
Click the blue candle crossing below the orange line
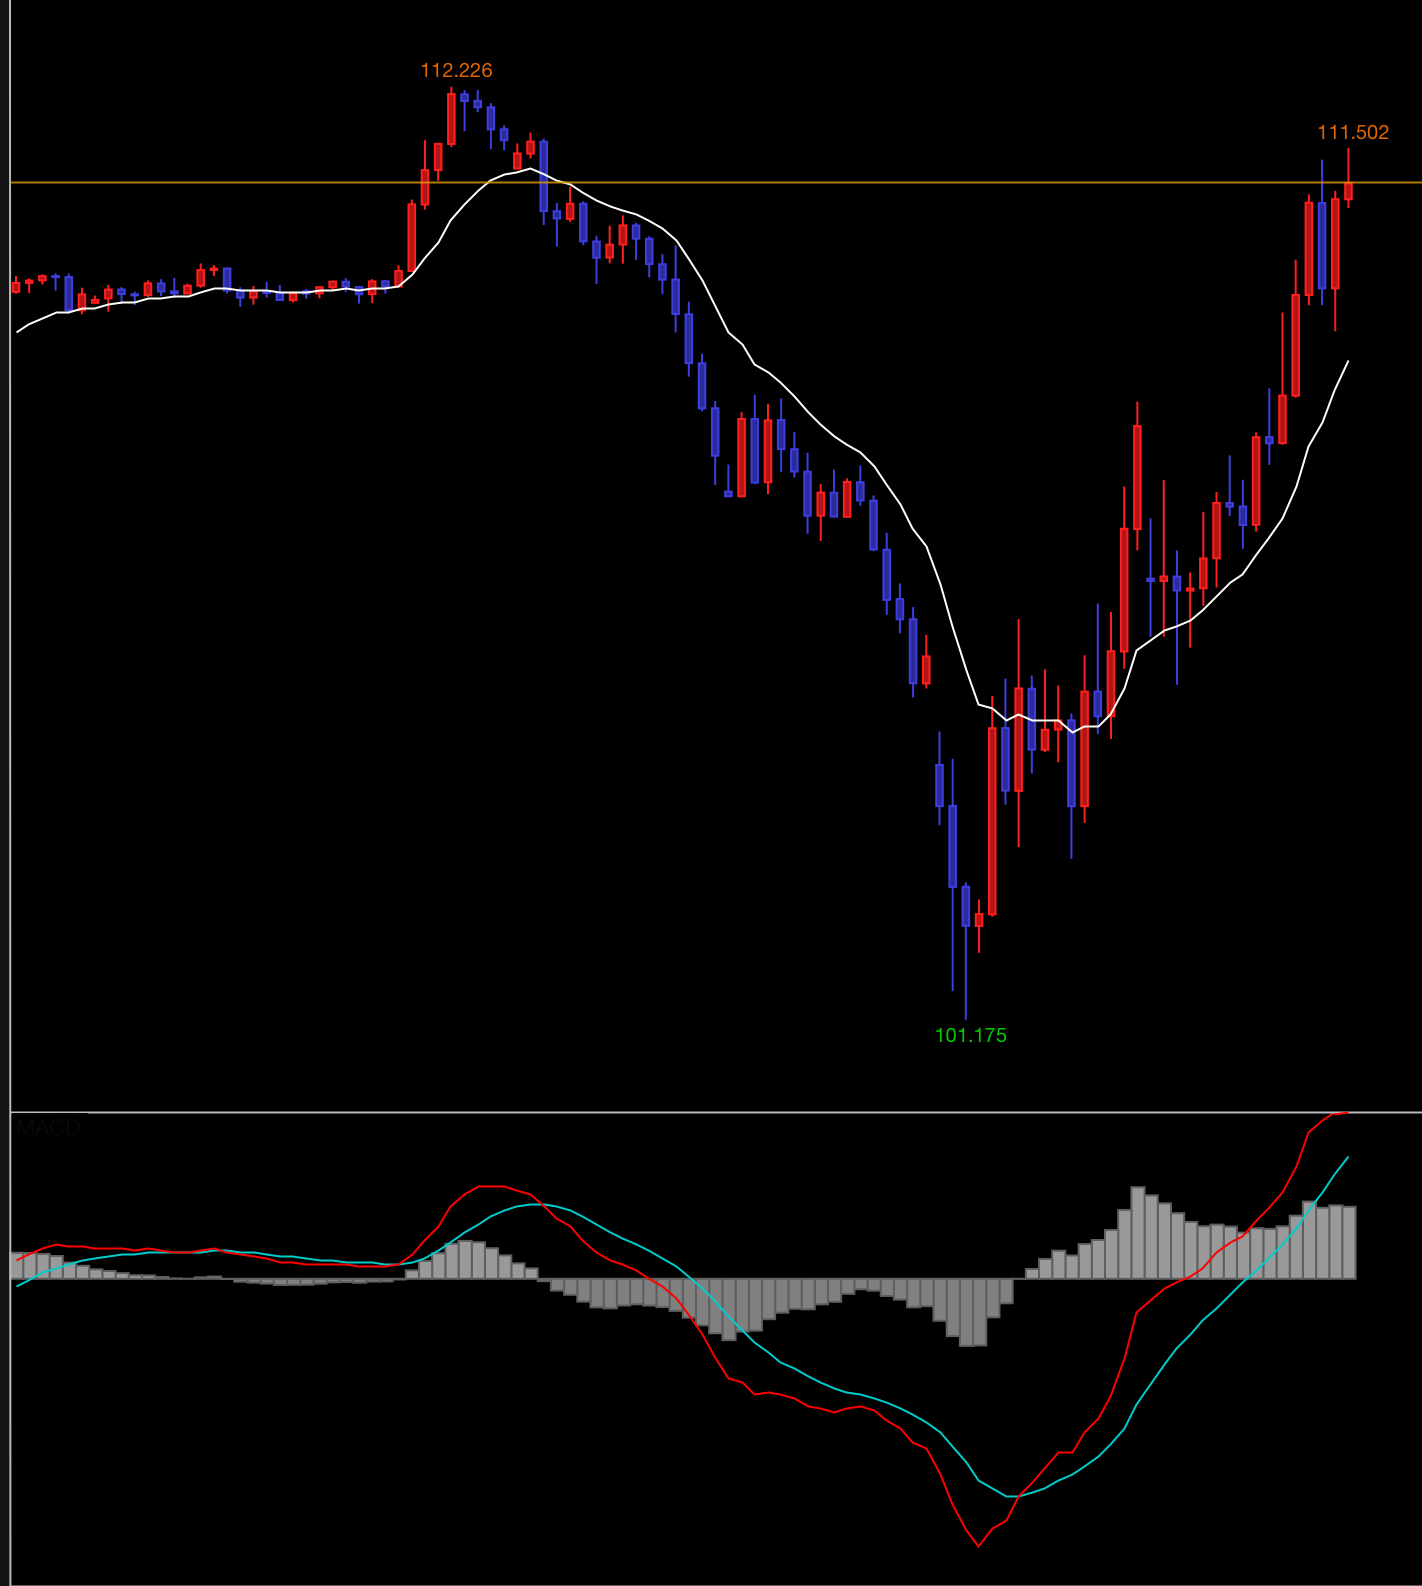543,176
